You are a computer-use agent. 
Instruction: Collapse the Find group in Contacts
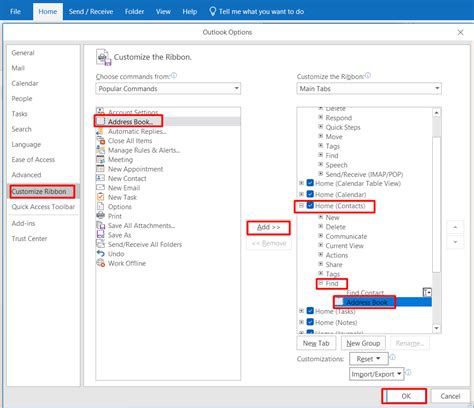click(x=321, y=283)
